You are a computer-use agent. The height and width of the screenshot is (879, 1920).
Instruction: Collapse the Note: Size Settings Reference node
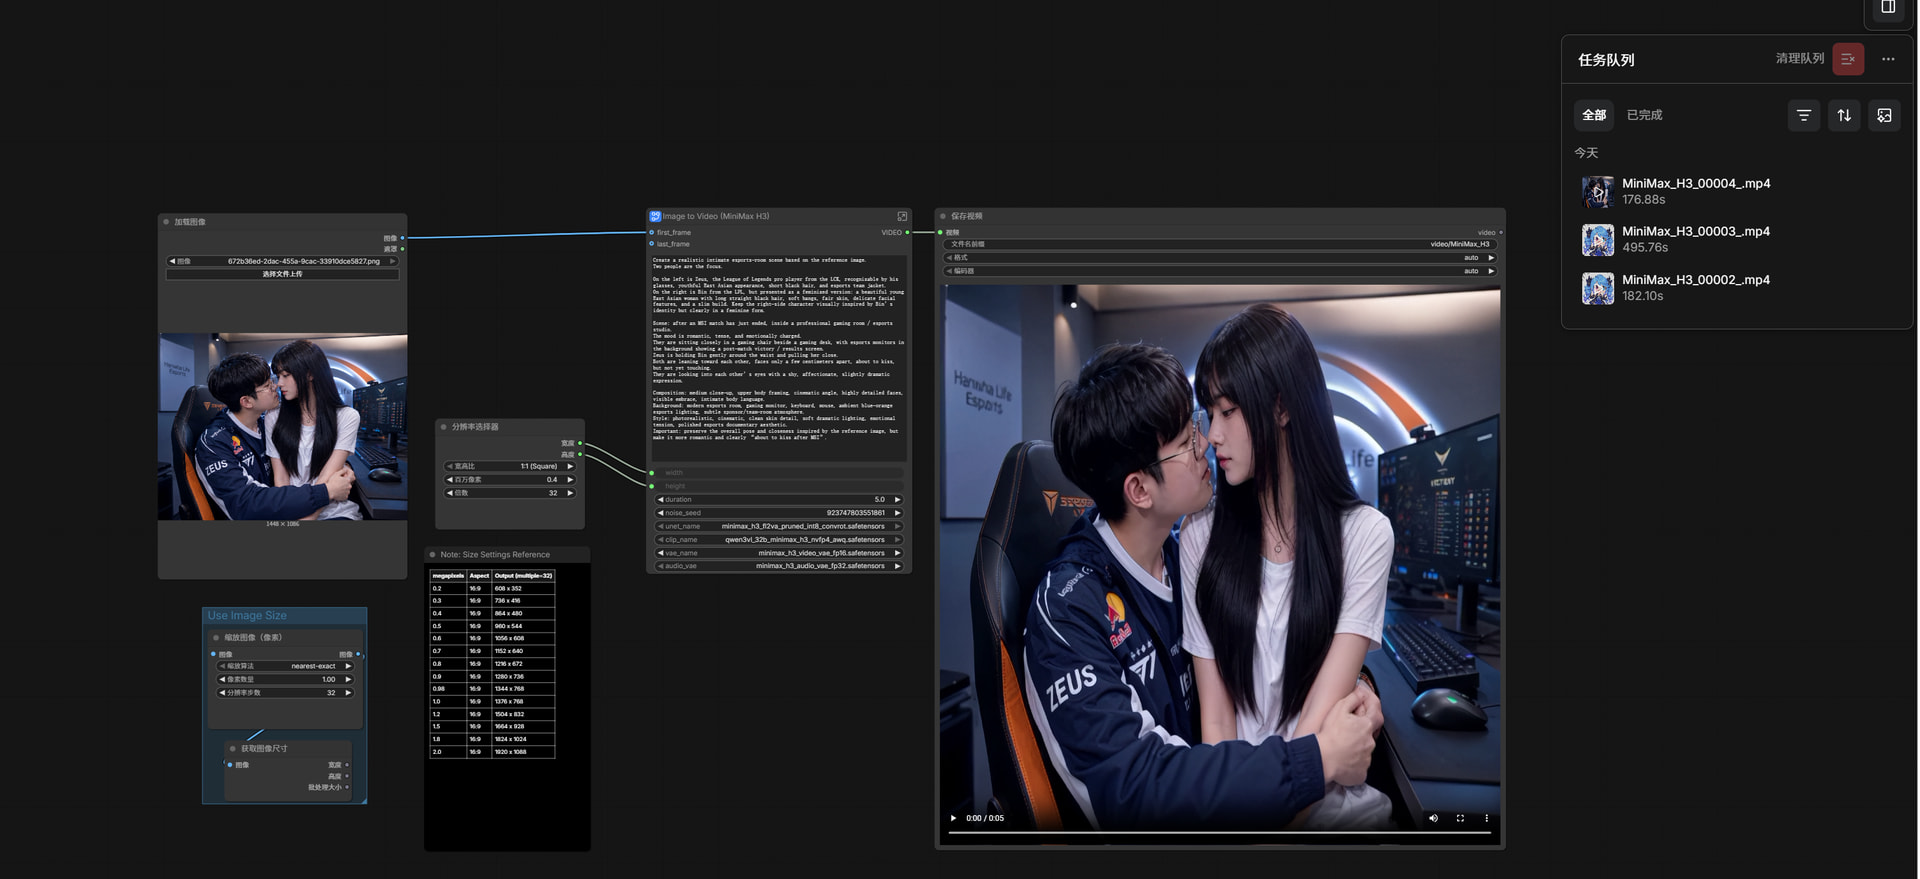pos(432,555)
